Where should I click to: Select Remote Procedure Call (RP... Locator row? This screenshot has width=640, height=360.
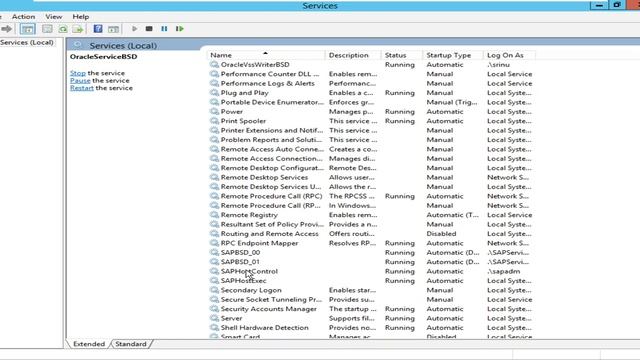[x=371, y=205]
